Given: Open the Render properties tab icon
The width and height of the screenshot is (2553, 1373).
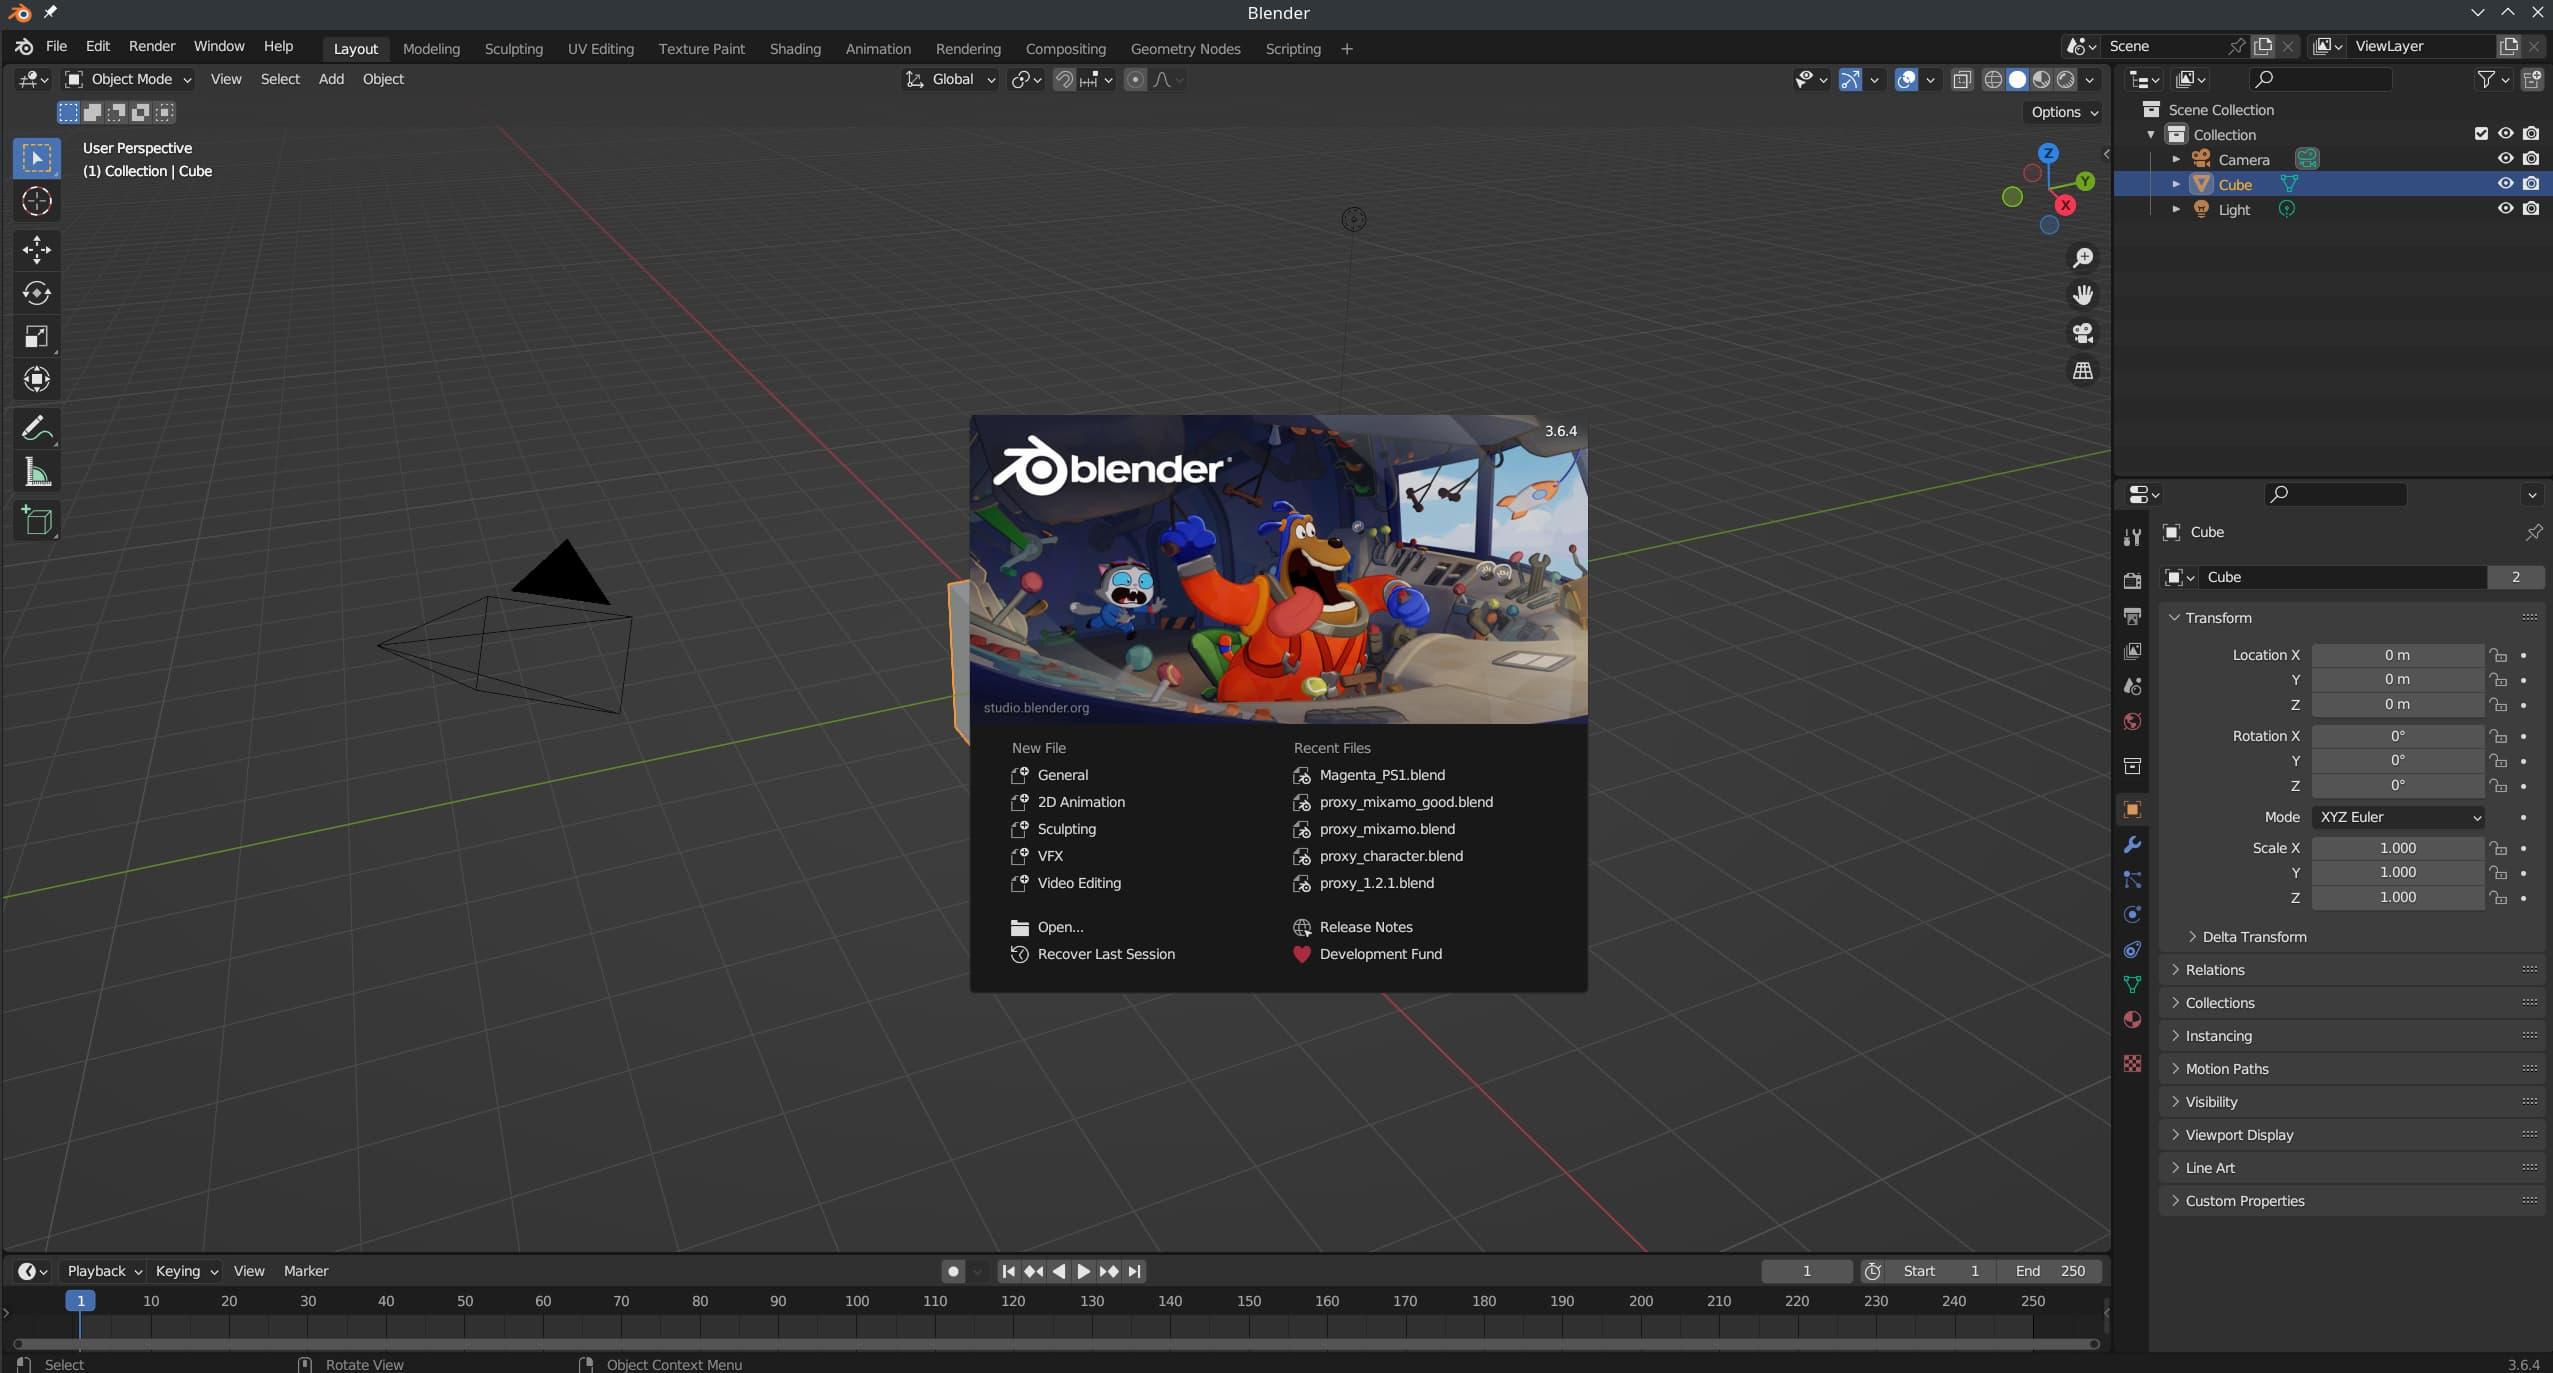Looking at the screenshot, I should [2132, 581].
